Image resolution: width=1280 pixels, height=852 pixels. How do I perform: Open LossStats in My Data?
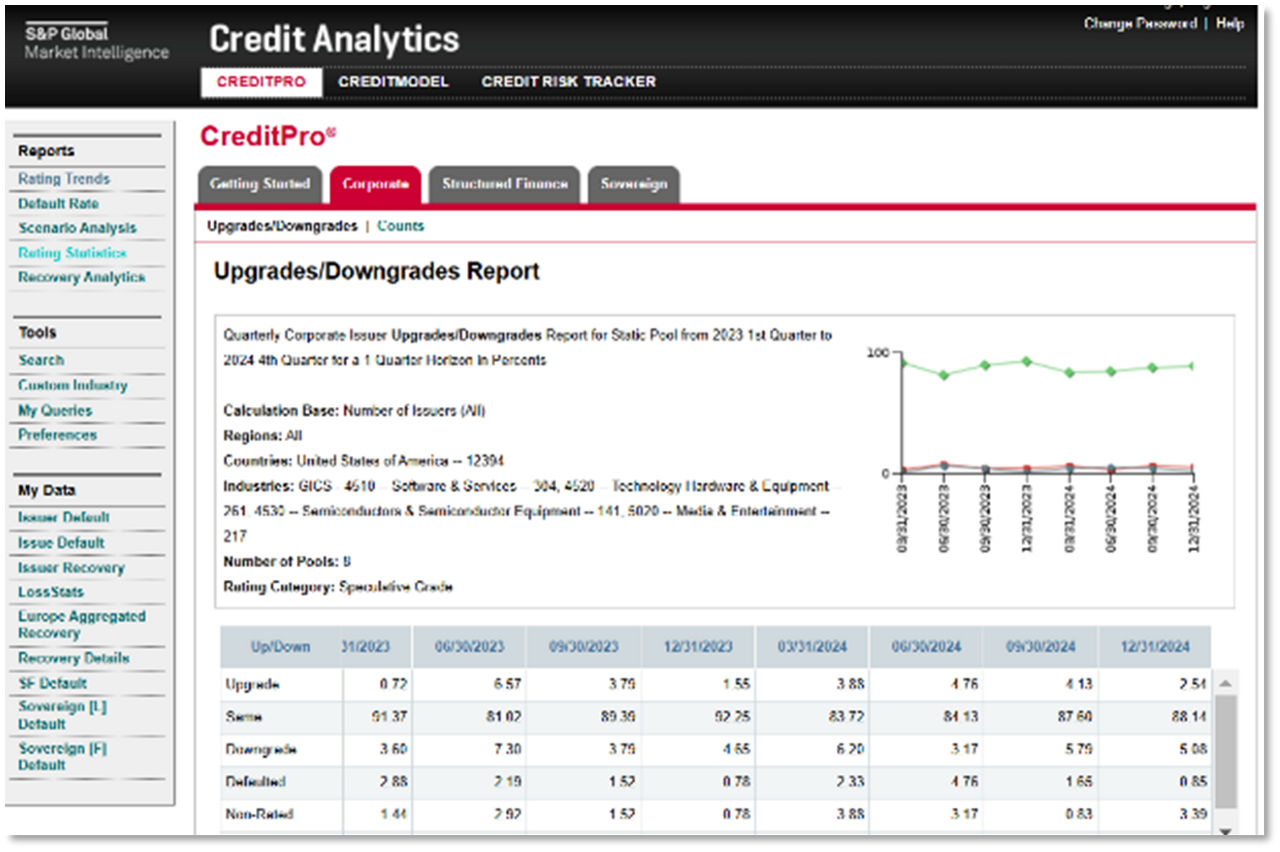click(x=51, y=592)
